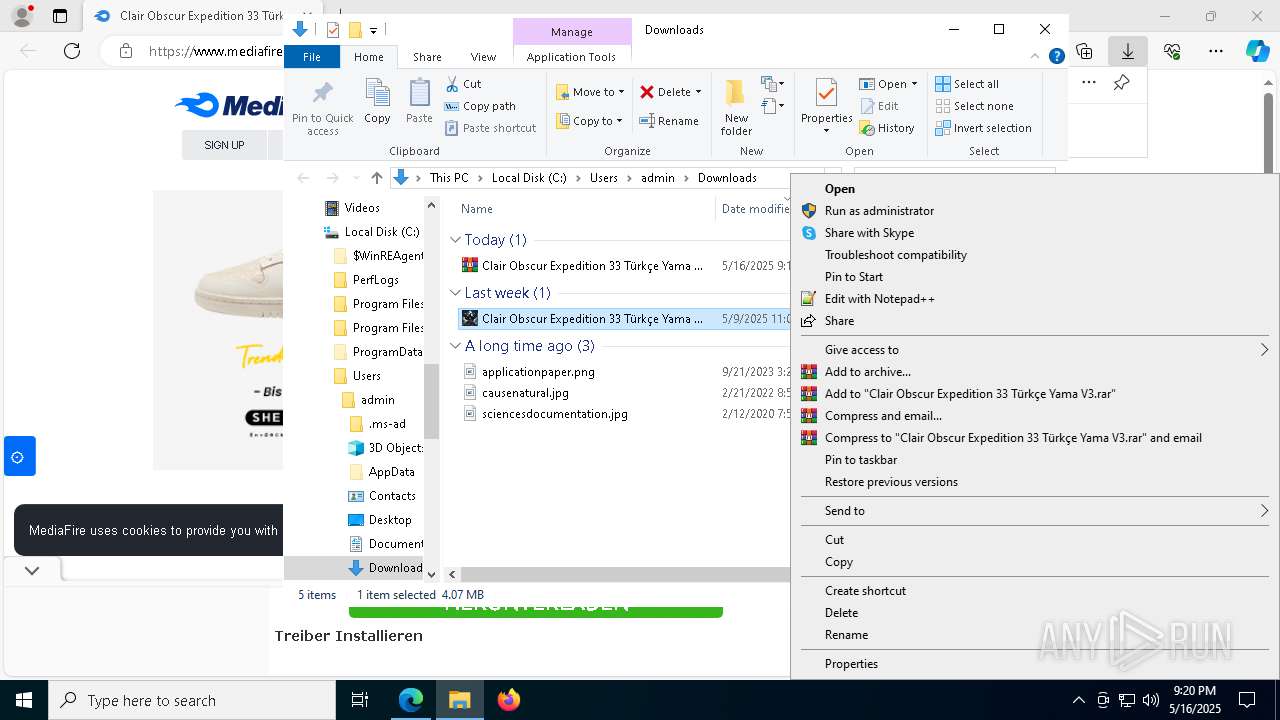This screenshot has width=1280, height=720.
Task: Choose Edit with Notepad++
Action: pyautogui.click(x=1035, y=299)
